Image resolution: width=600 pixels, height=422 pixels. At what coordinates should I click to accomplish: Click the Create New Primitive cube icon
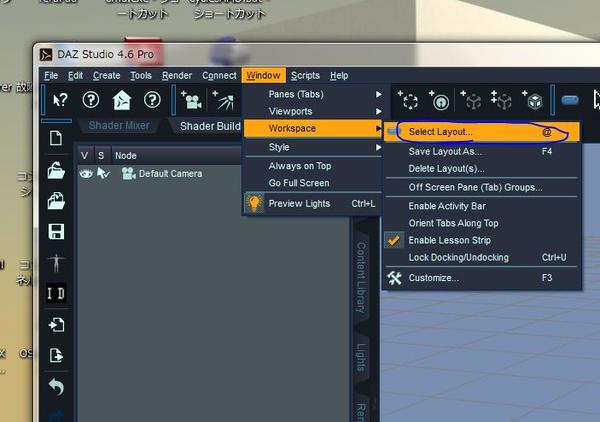[x=532, y=101]
